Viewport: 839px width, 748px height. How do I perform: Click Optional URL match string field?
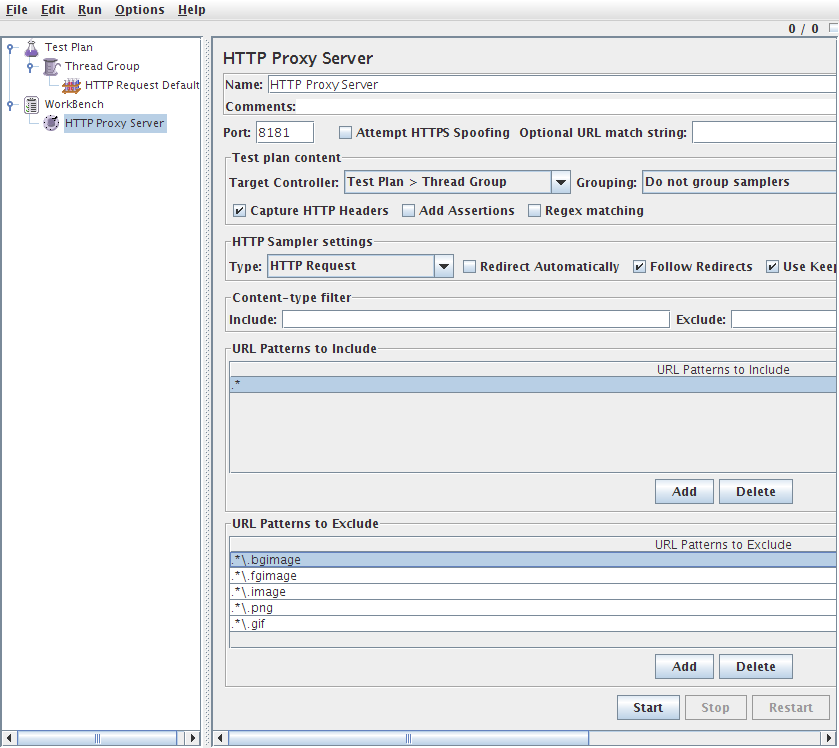(765, 132)
